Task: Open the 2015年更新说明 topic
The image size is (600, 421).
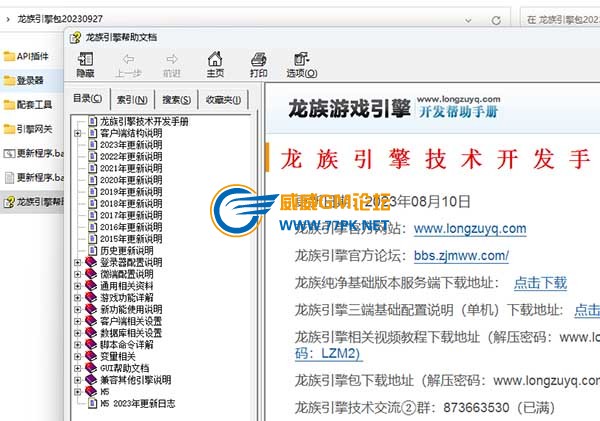Action: click(131, 239)
